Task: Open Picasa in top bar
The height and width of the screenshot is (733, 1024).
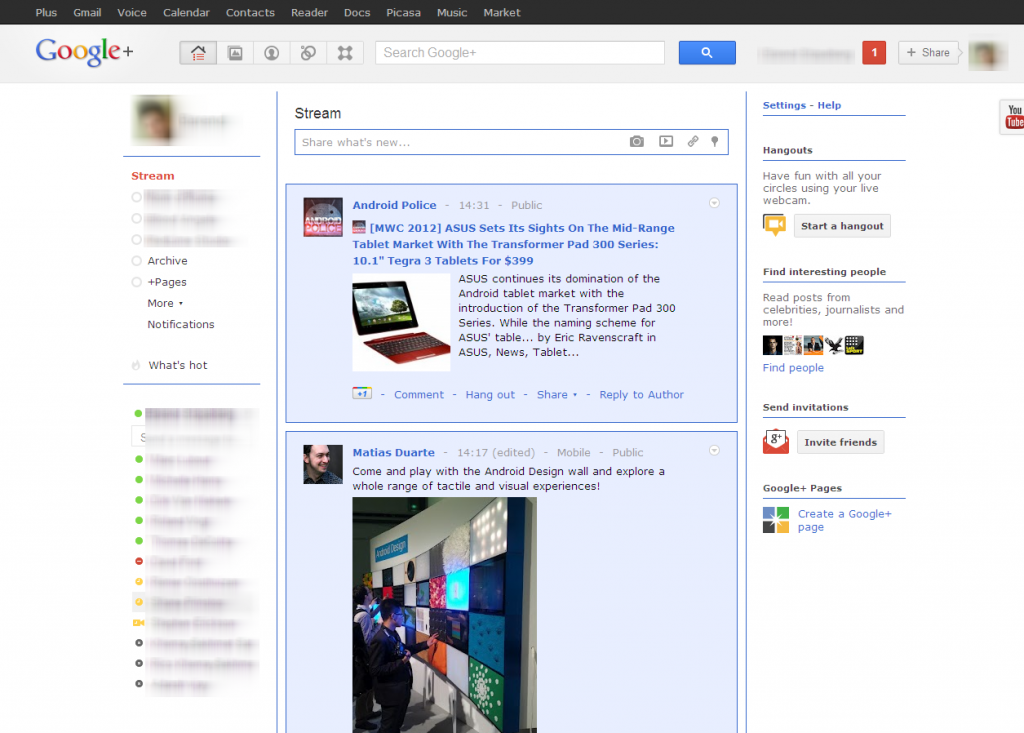Action: tap(403, 12)
